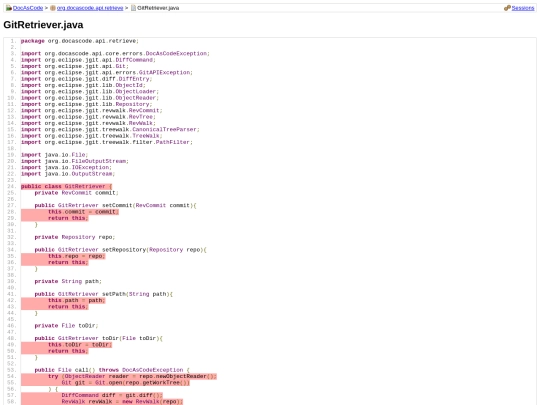Click the RevWalk import line
Image resolution: width=540 pixels, height=405 pixels.
(88, 123)
